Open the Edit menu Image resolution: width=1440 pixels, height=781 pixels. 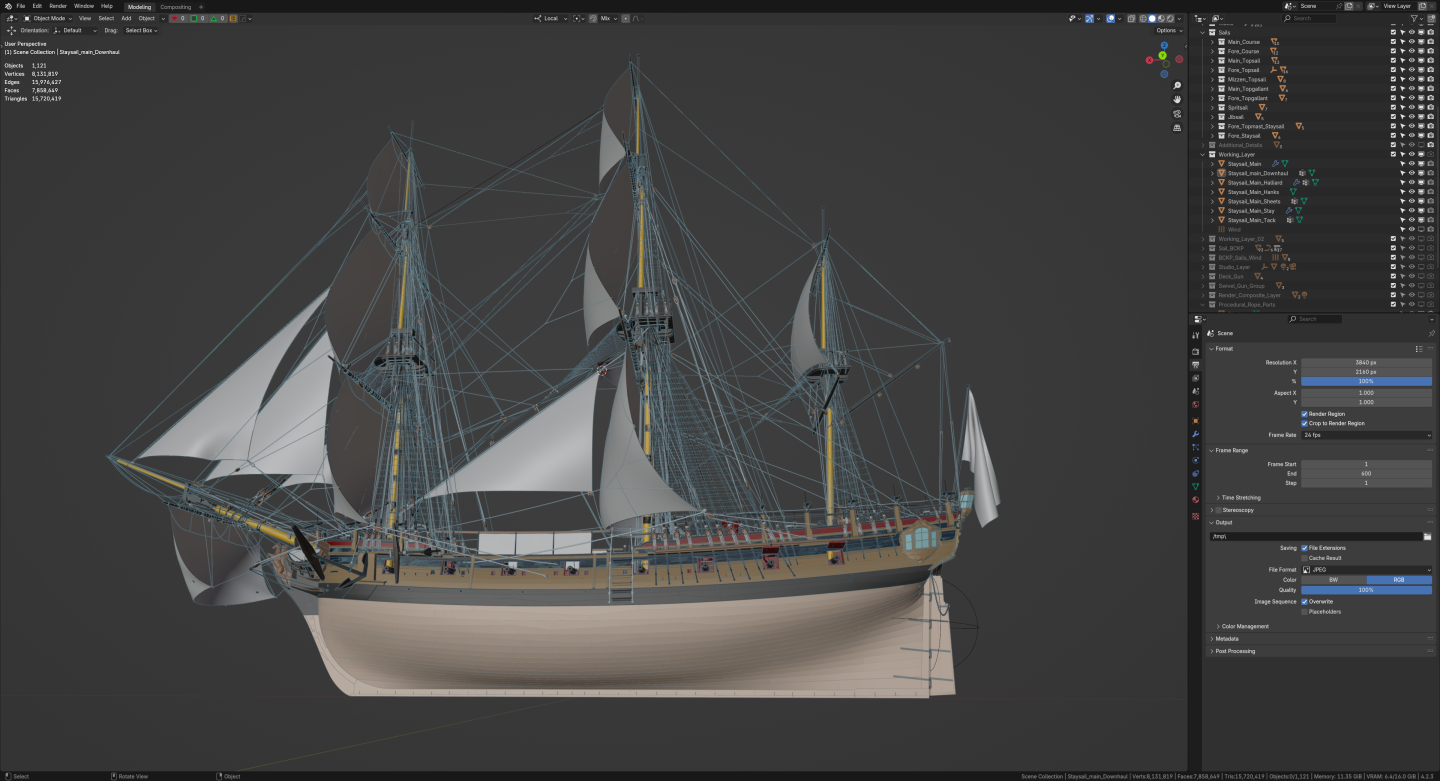(37, 6)
